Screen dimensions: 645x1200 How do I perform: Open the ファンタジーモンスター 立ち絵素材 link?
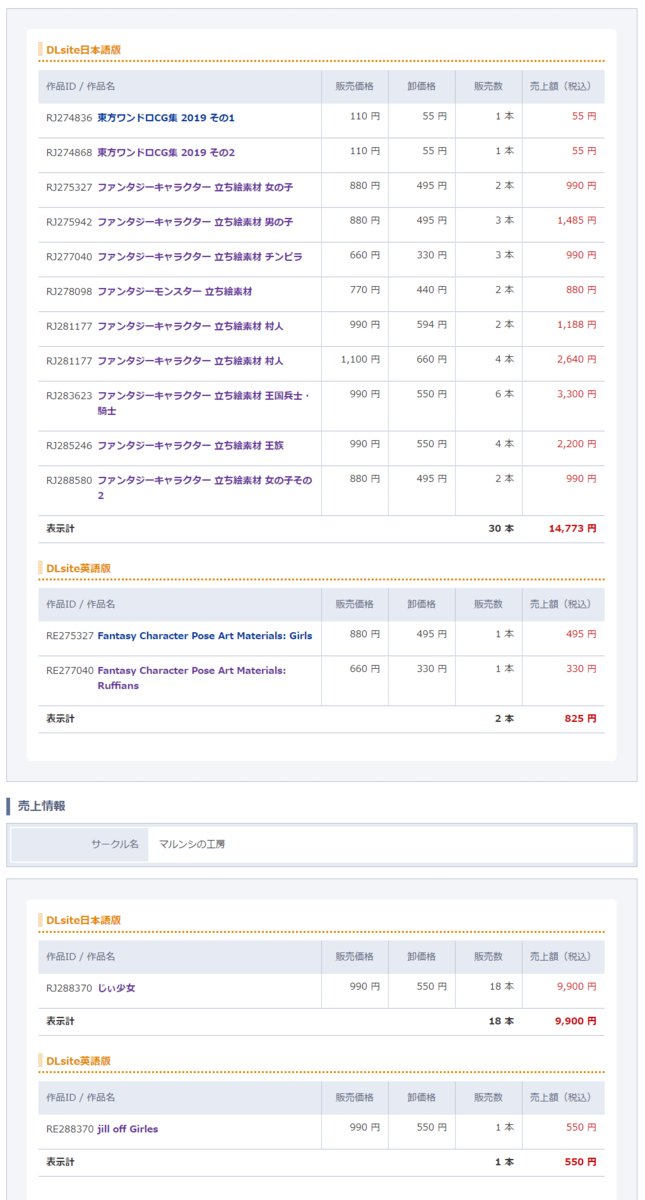tap(175, 291)
